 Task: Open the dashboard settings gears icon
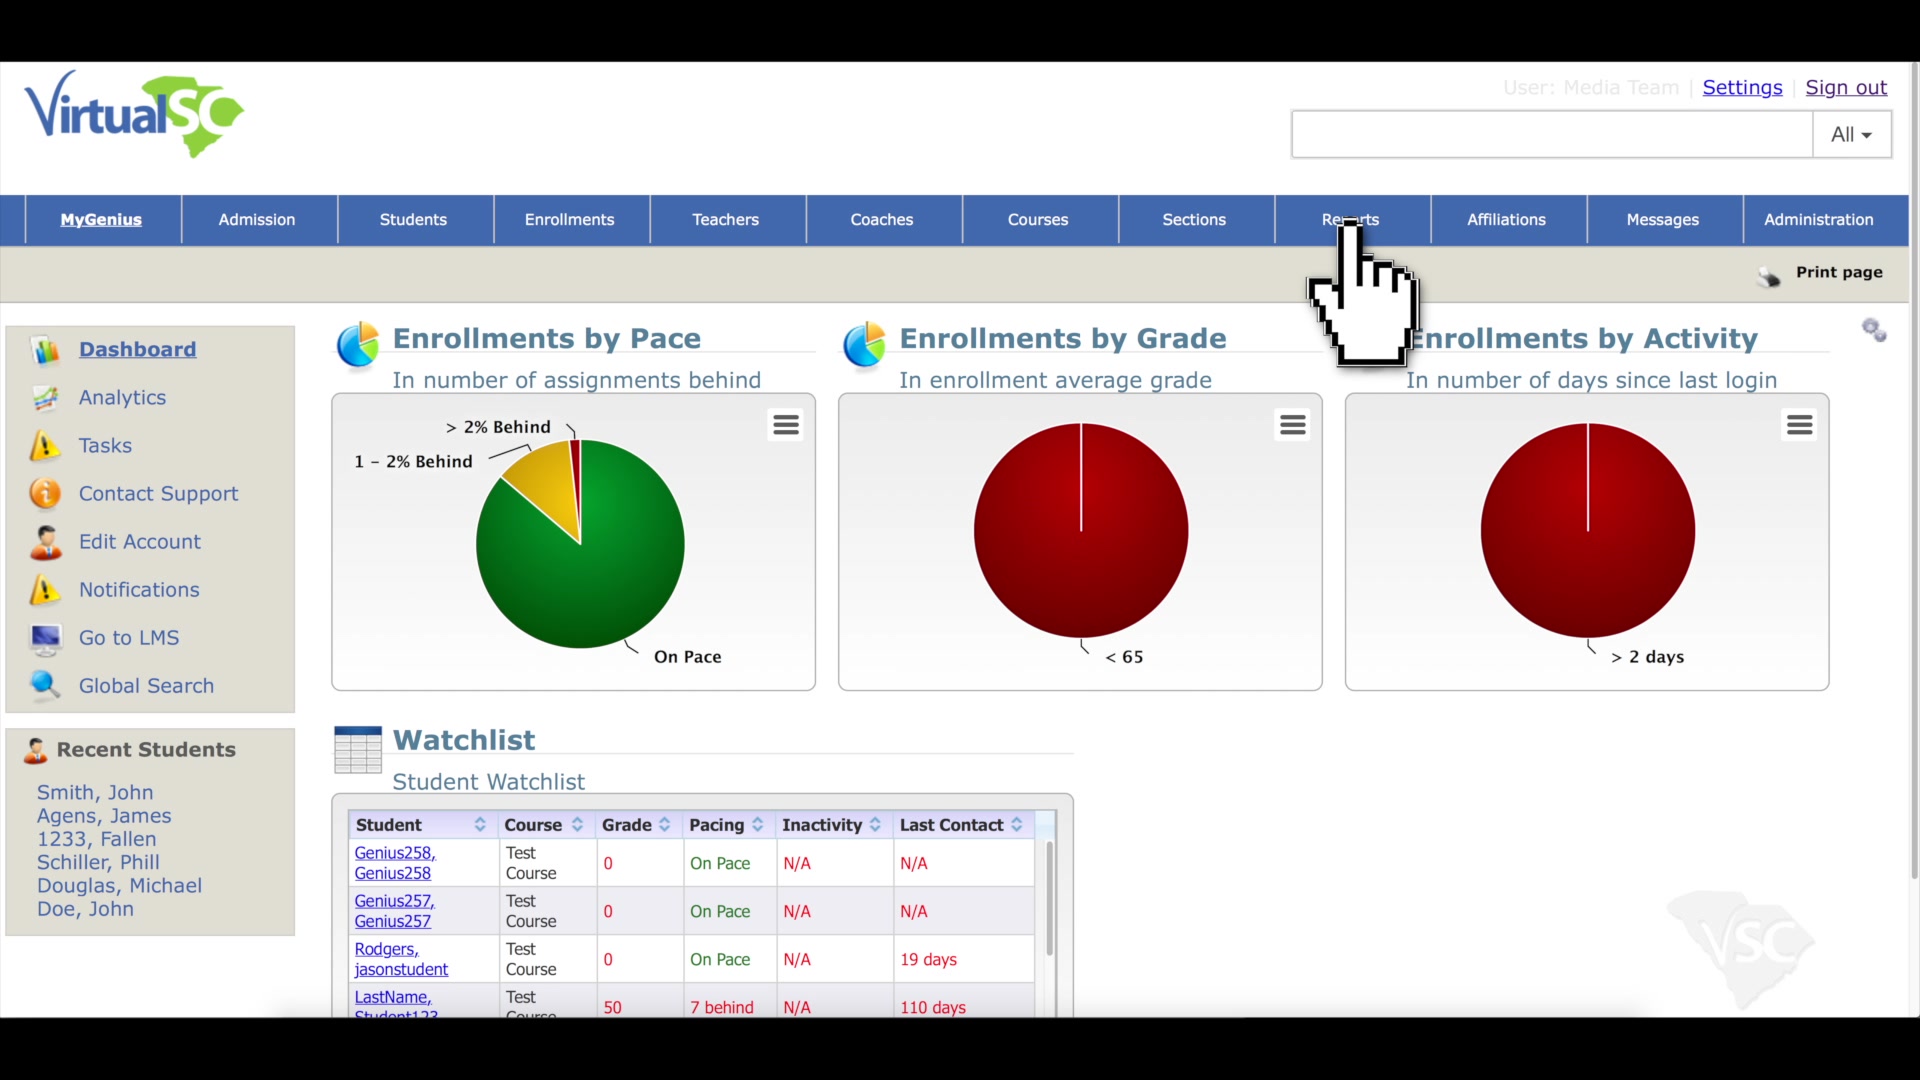(1874, 330)
